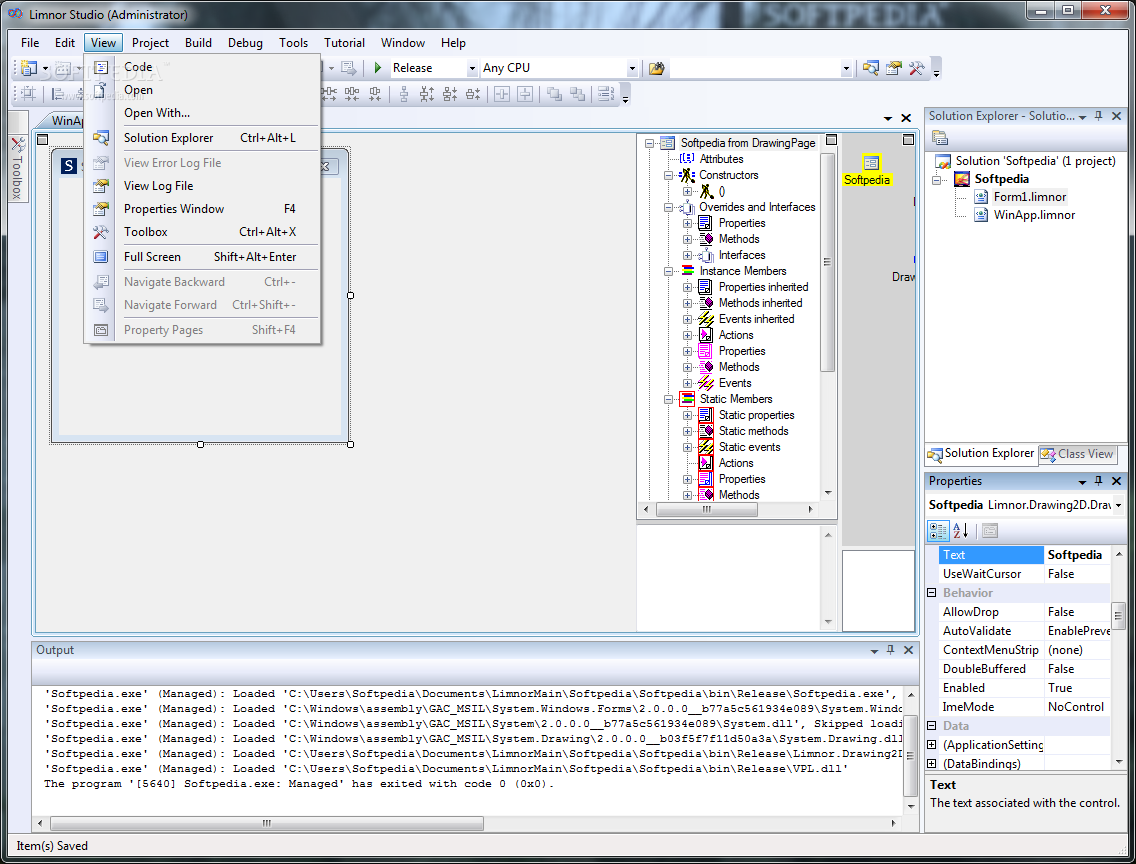Expand the Properties inherited tree node
1136x864 pixels.
point(688,288)
